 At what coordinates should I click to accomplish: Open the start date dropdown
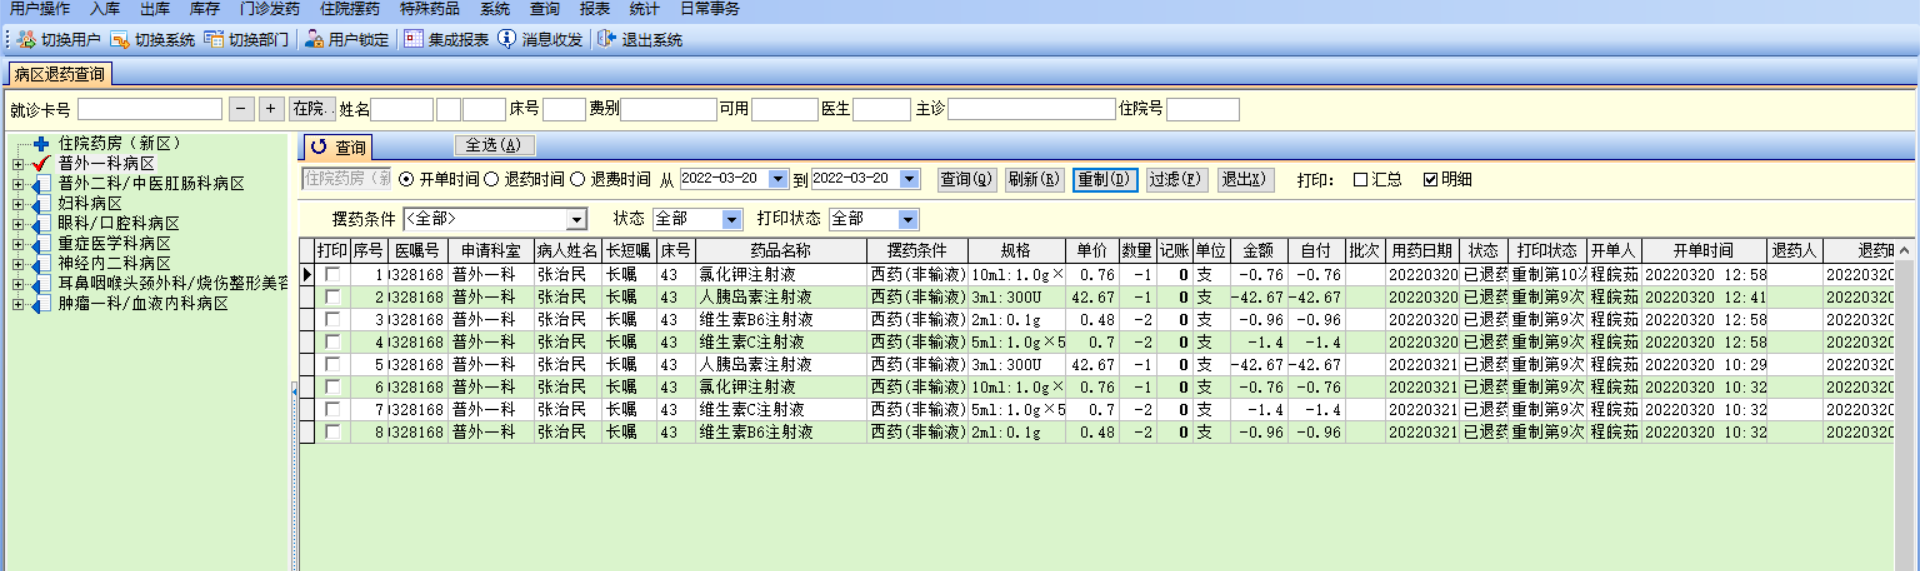(778, 179)
